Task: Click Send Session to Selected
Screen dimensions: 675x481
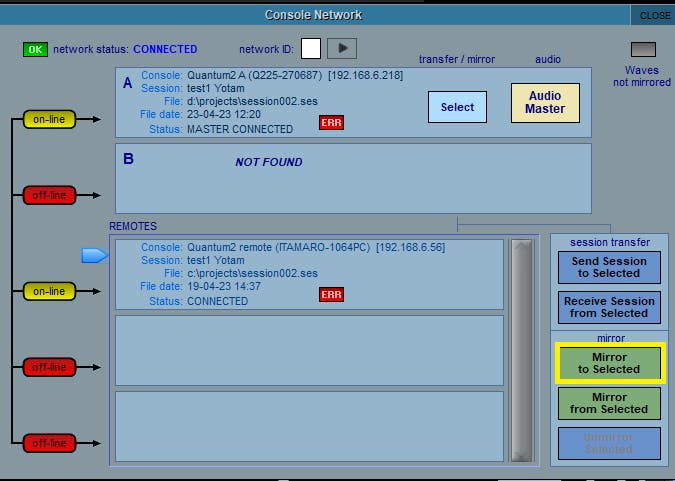Action: tap(609, 267)
